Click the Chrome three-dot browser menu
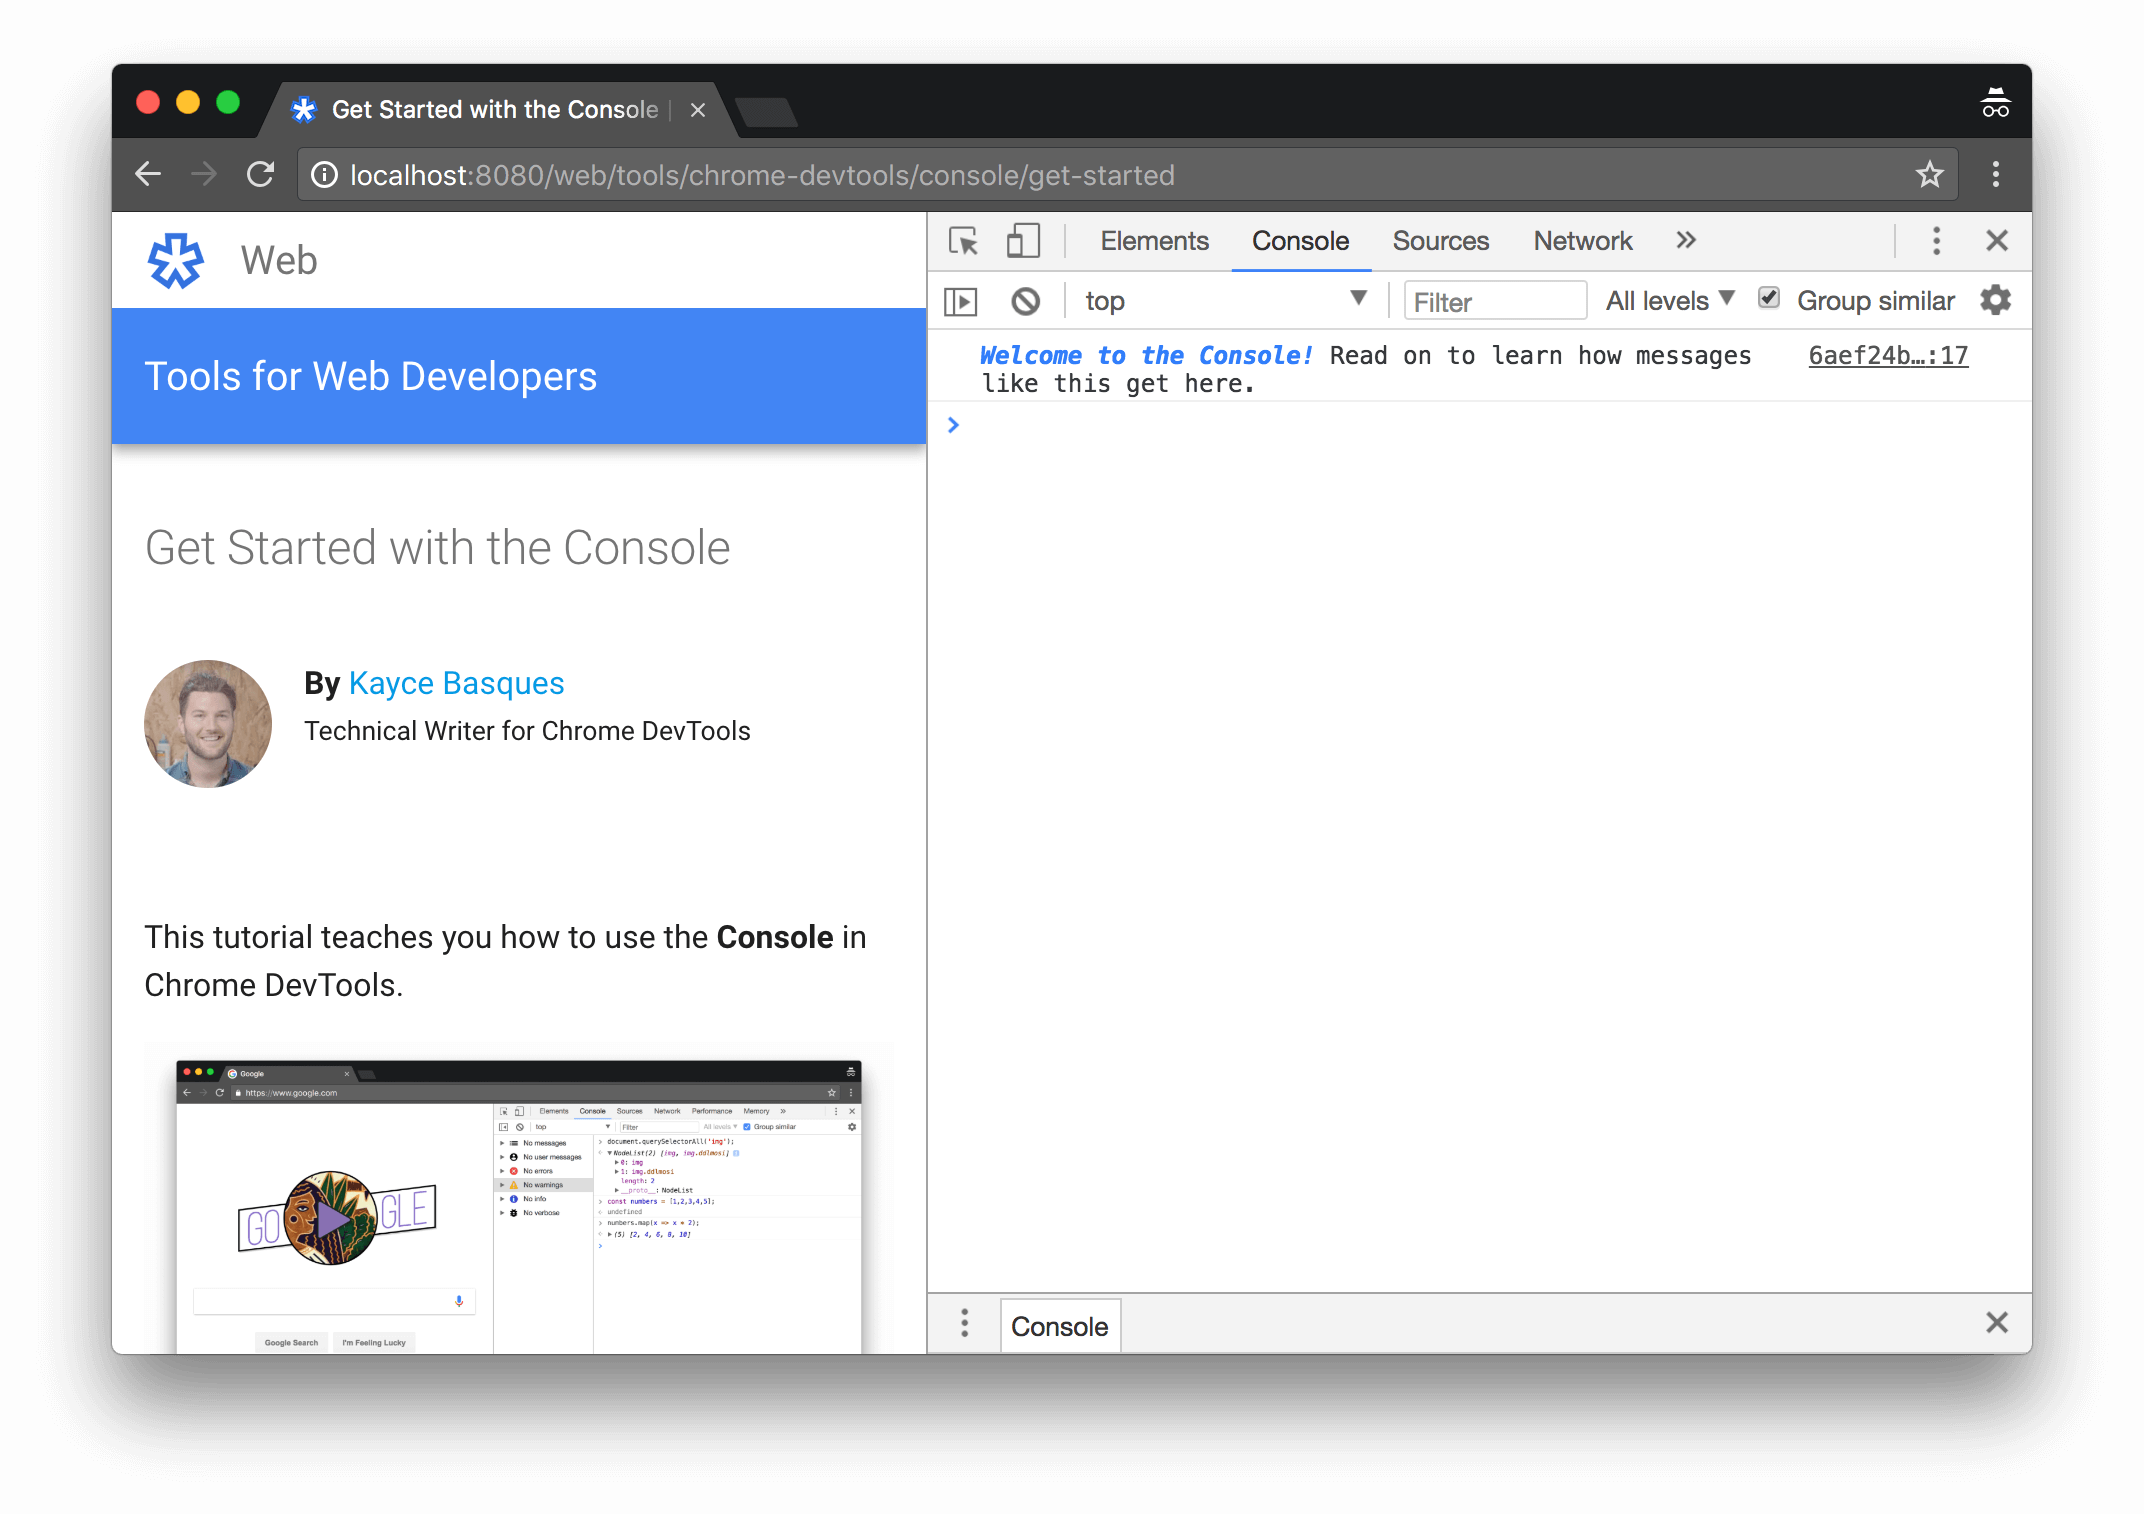Image resolution: width=2144 pixels, height=1514 pixels. click(1995, 175)
